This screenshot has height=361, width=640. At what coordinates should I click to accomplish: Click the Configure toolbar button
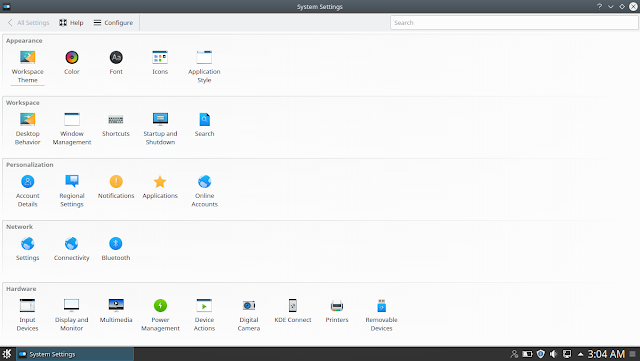[x=113, y=22]
